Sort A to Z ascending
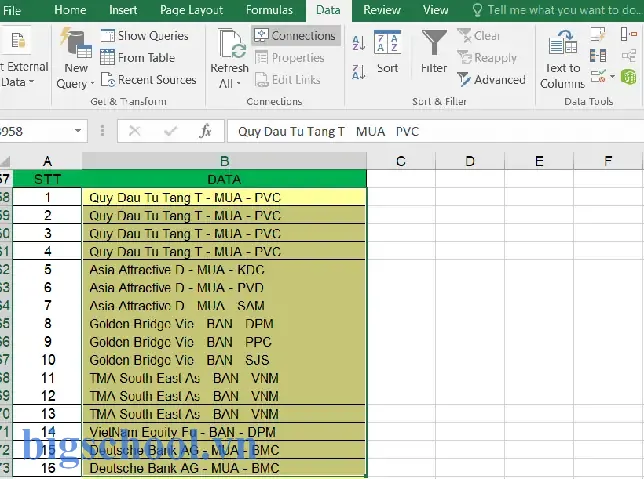This screenshot has height=479, width=644. pyautogui.click(x=359, y=43)
